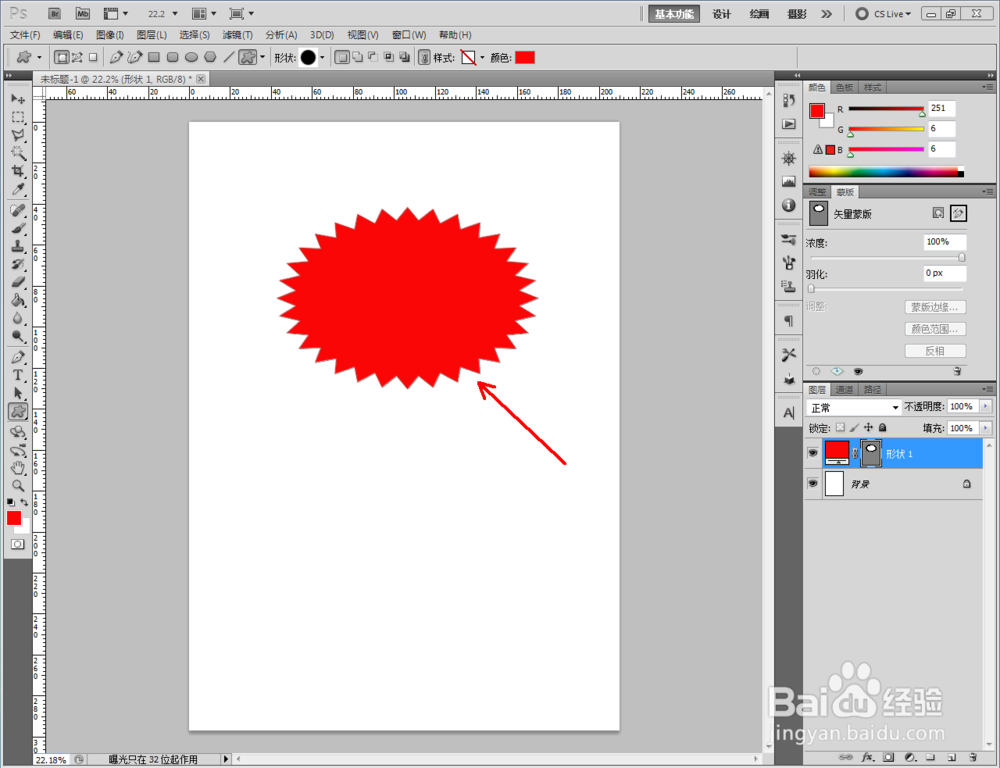Launch Adobe Bridge
The height and width of the screenshot is (768, 1000).
click(x=55, y=13)
